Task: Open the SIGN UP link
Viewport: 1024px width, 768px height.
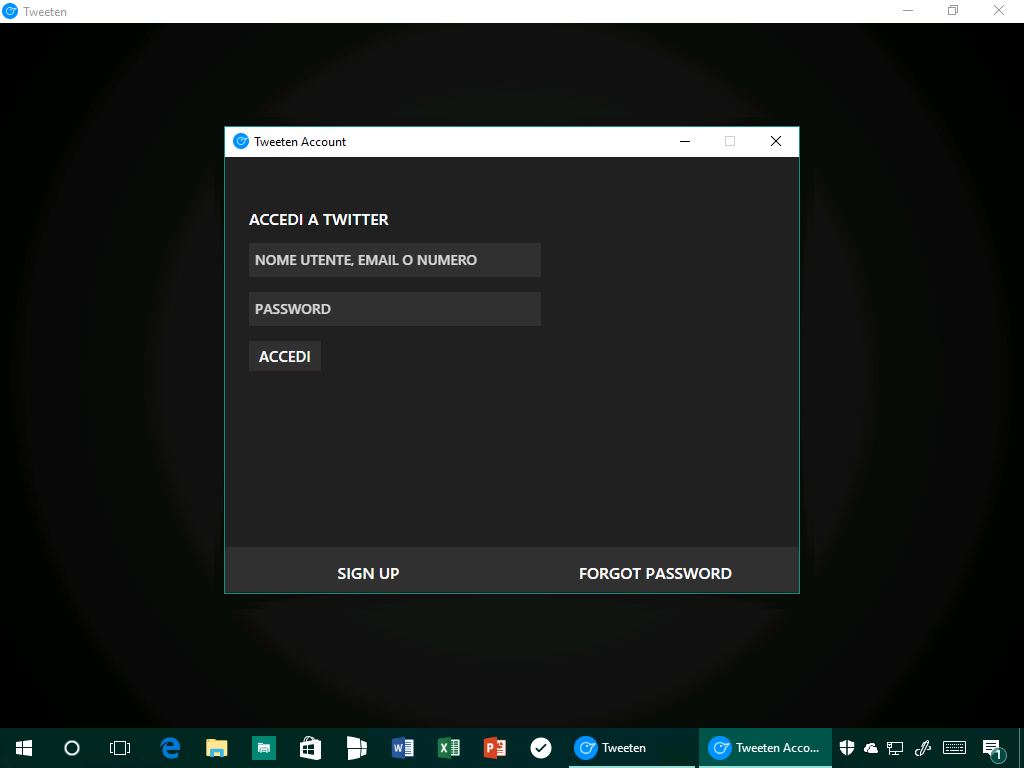Action: tap(368, 573)
